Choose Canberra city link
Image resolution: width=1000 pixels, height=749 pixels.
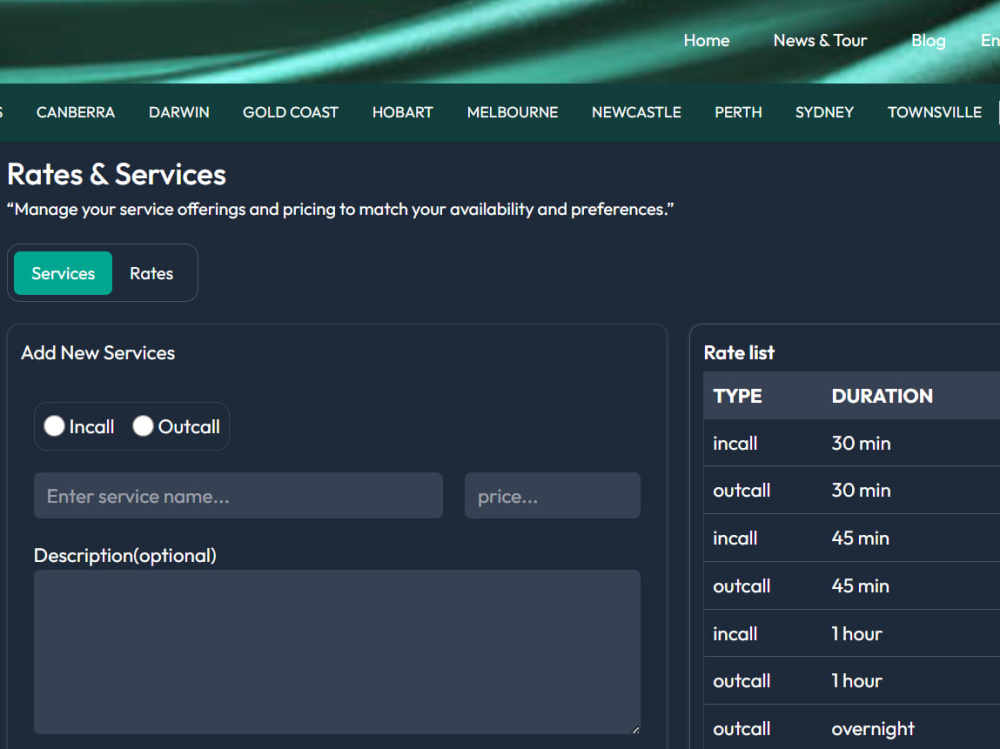click(75, 112)
